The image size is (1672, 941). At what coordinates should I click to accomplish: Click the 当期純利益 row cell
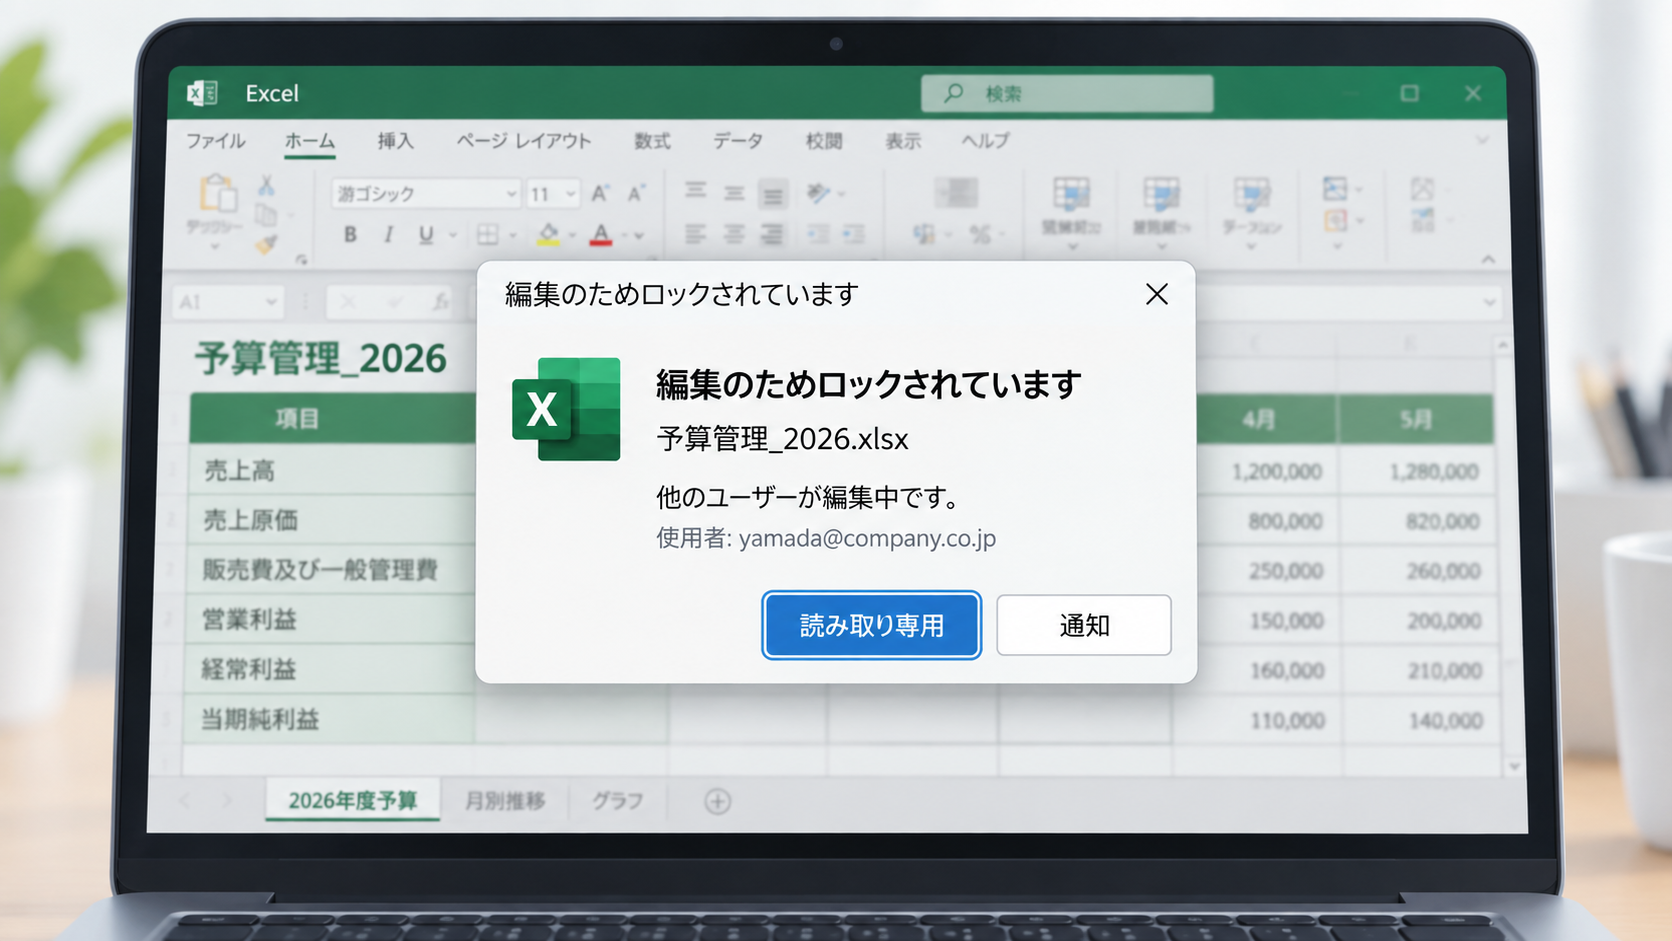[330, 719]
